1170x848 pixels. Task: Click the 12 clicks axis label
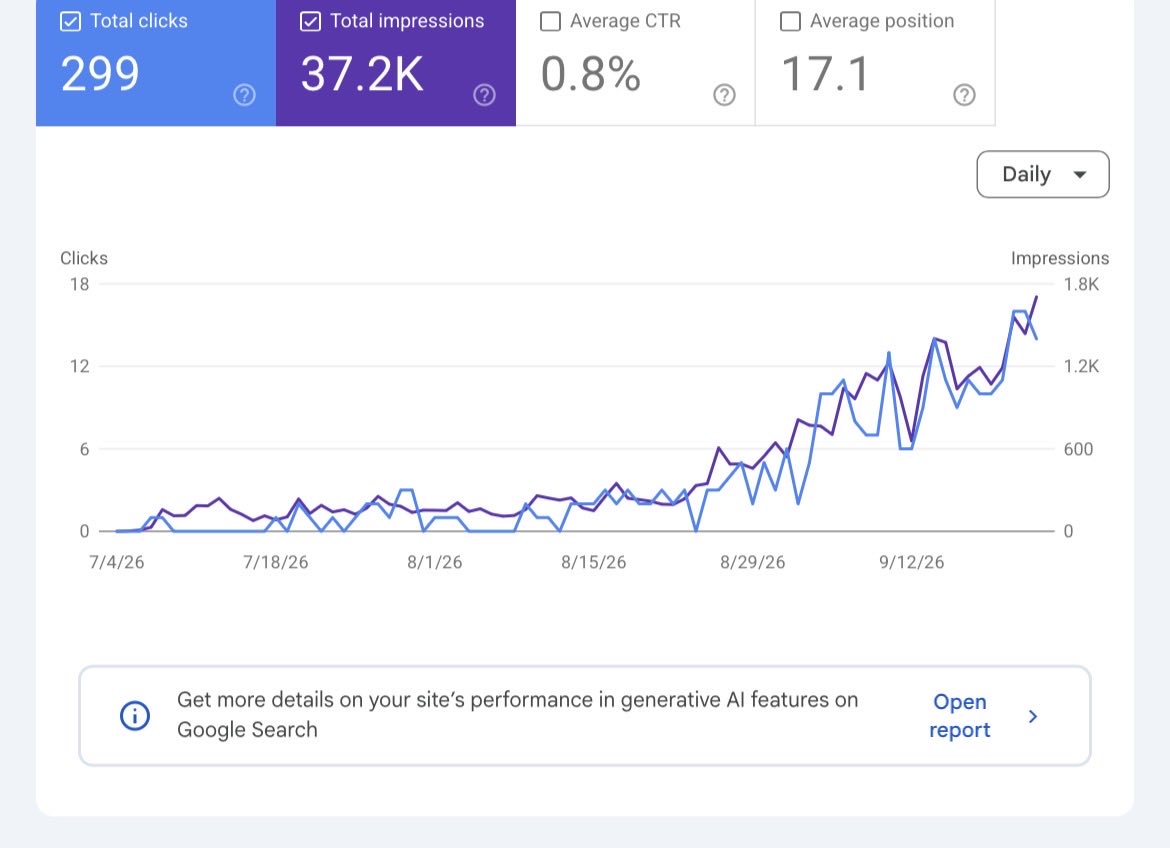[79, 367]
